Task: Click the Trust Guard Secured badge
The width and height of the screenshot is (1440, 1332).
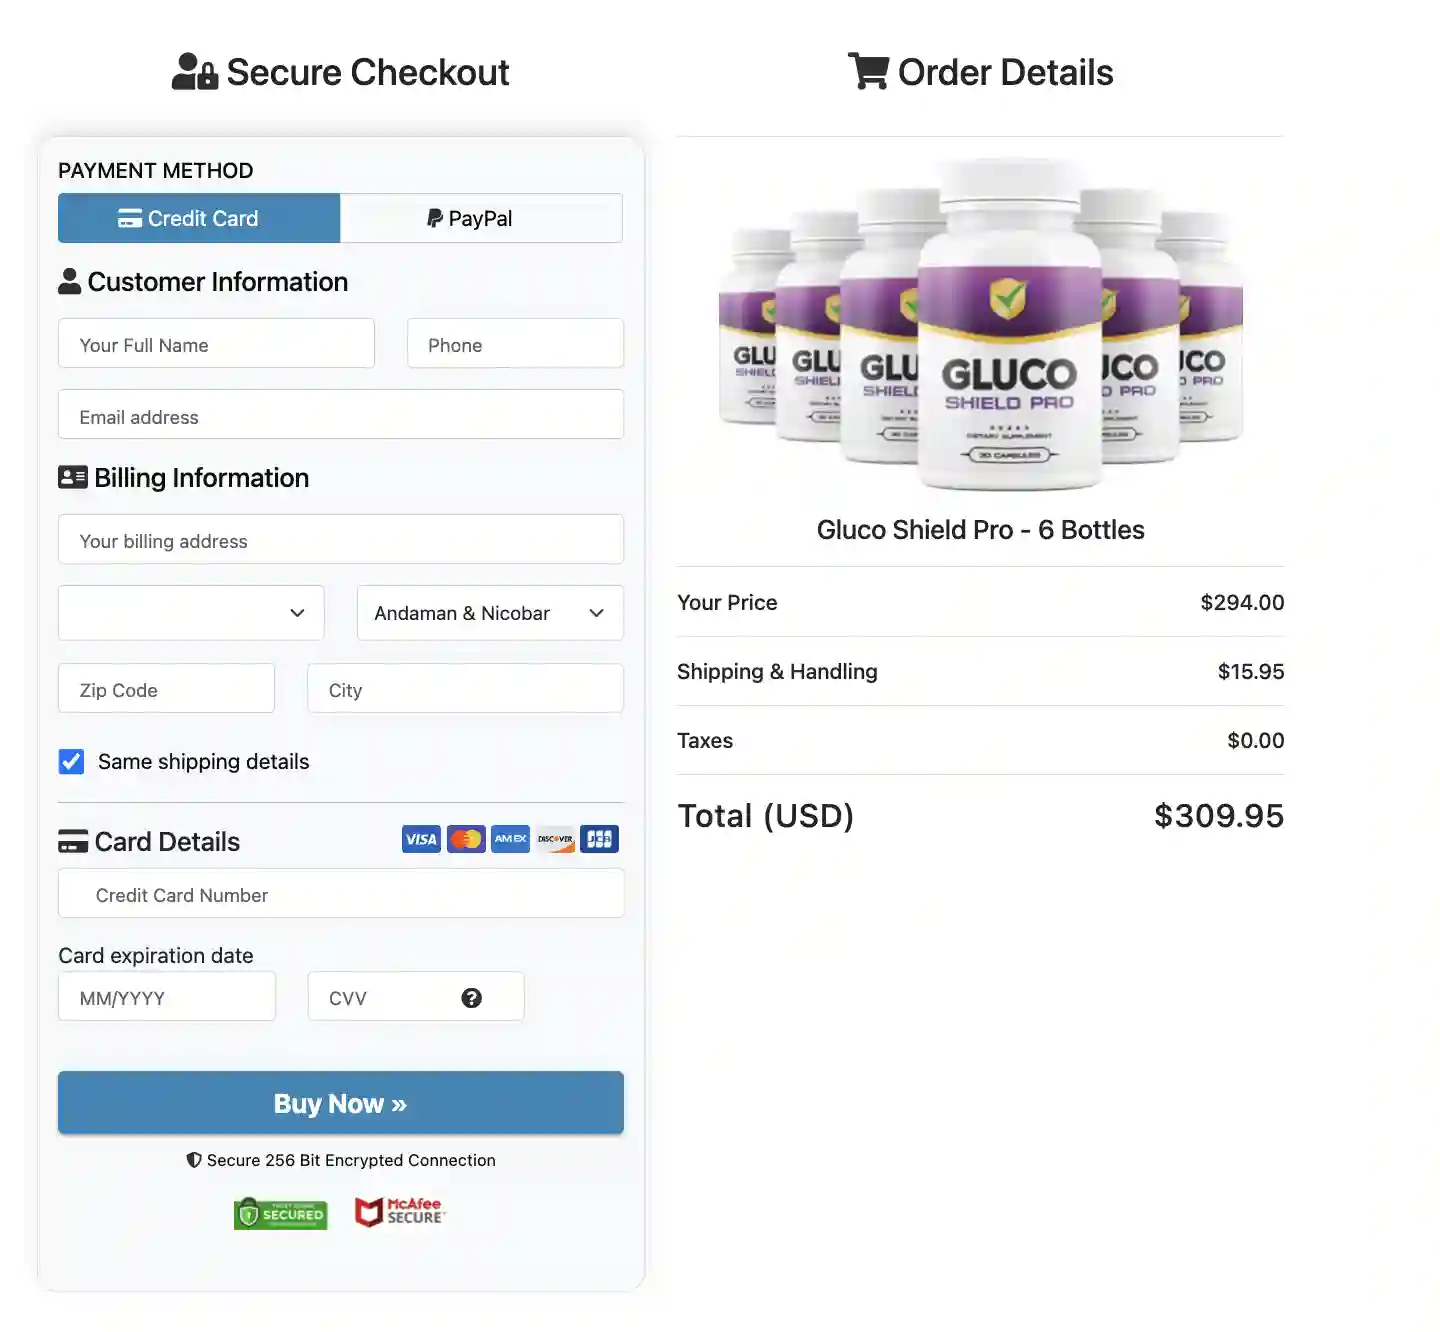Action: (280, 1213)
